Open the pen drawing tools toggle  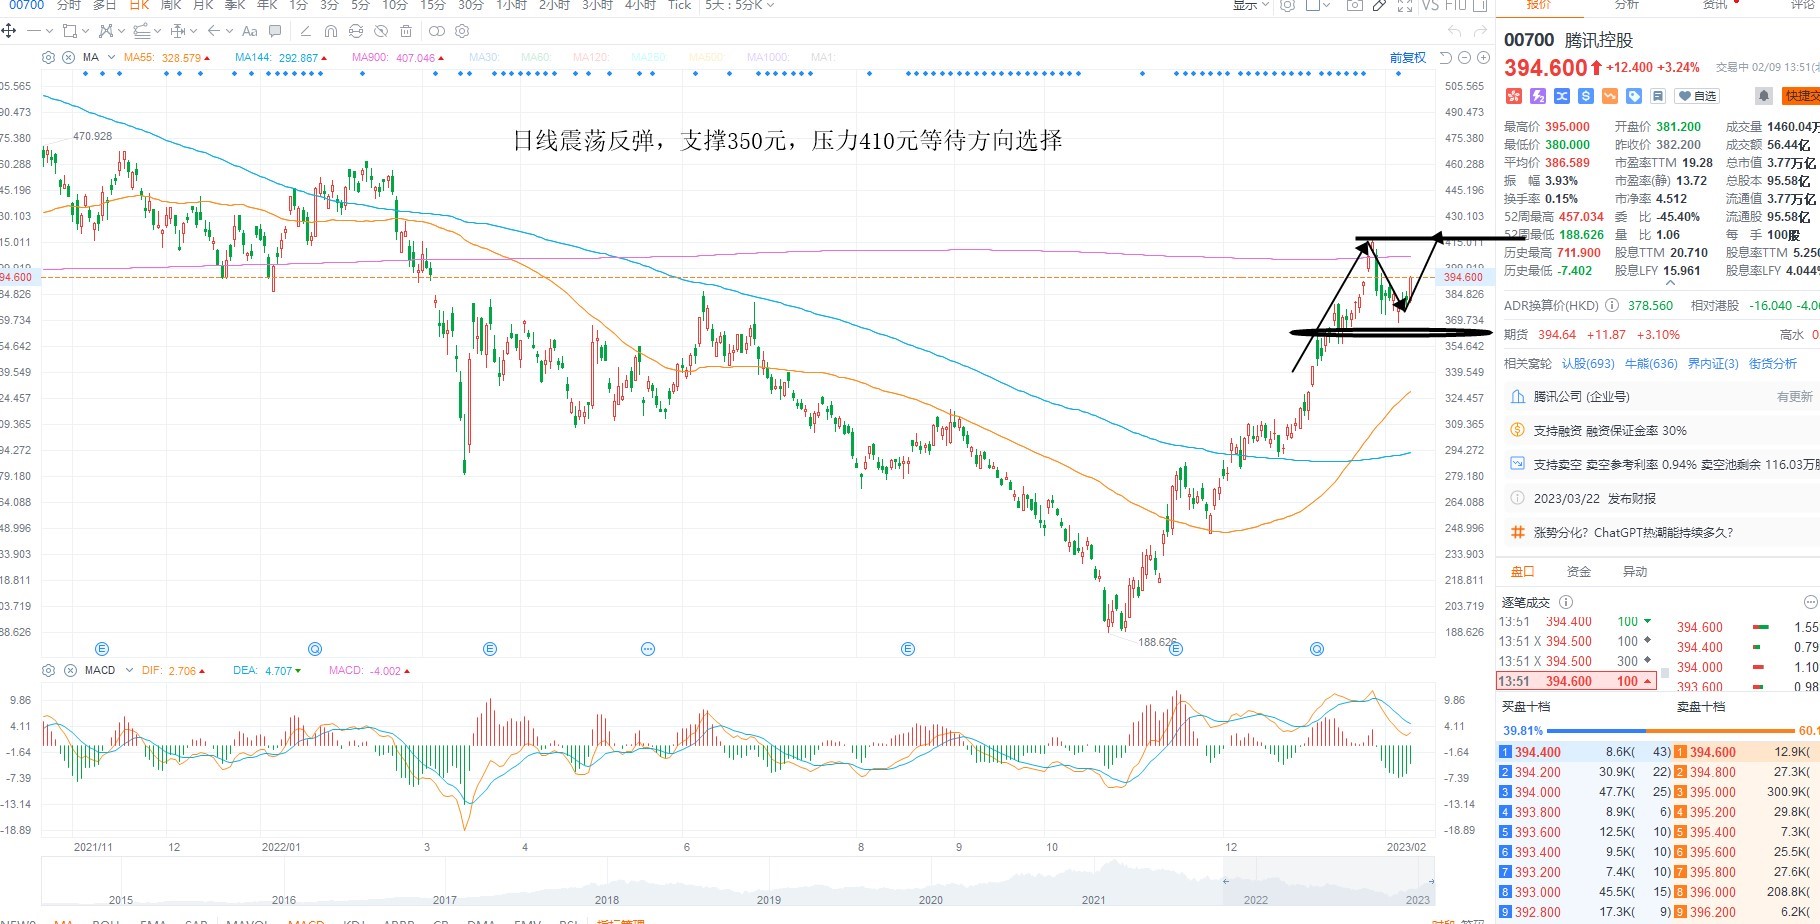tap(1380, 5)
